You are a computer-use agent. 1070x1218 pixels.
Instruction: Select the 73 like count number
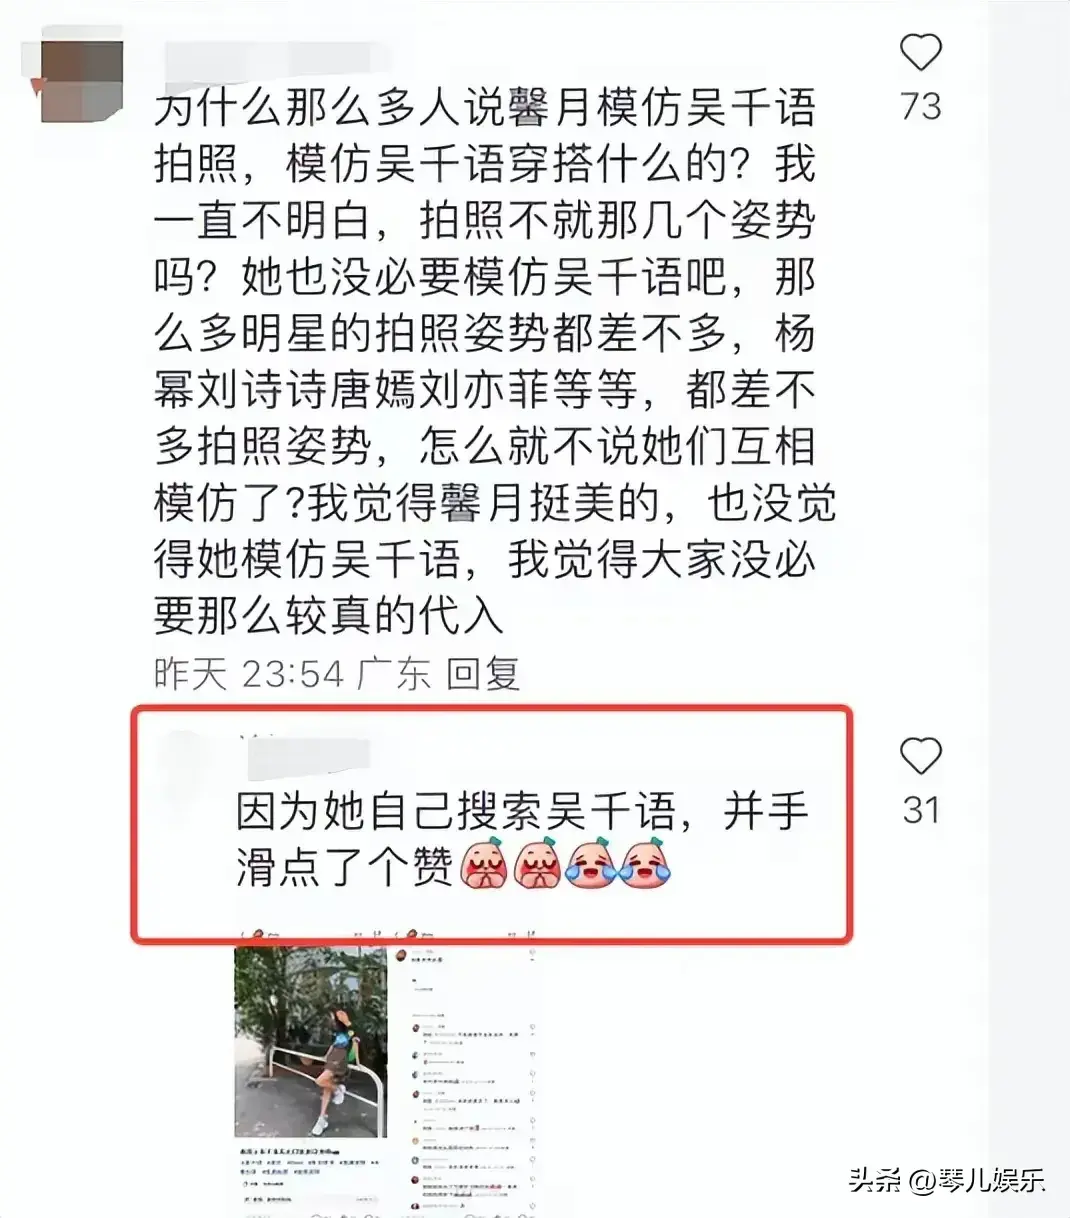click(x=920, y=105)
